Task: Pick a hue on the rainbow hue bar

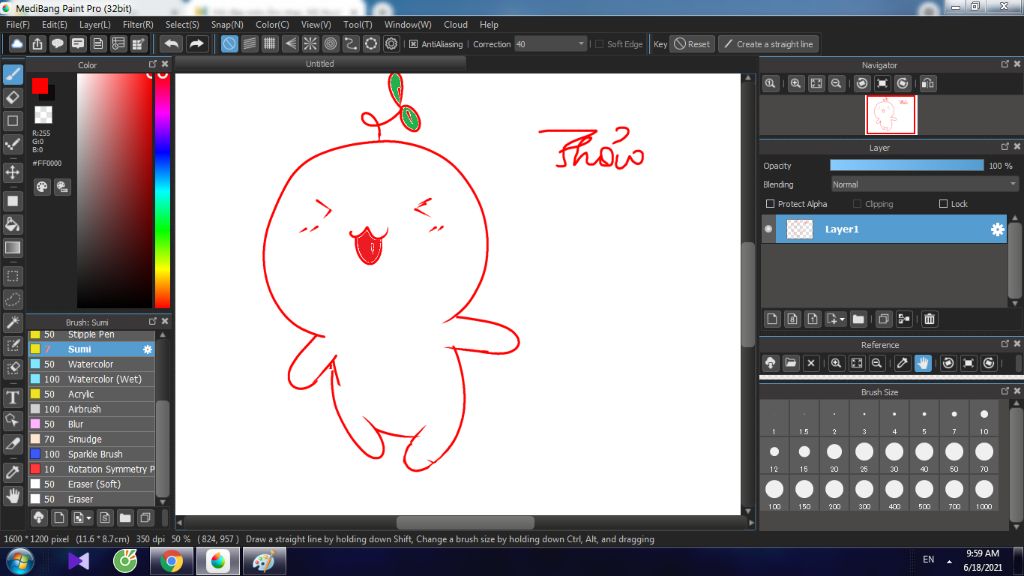Action: pos(162,189)
